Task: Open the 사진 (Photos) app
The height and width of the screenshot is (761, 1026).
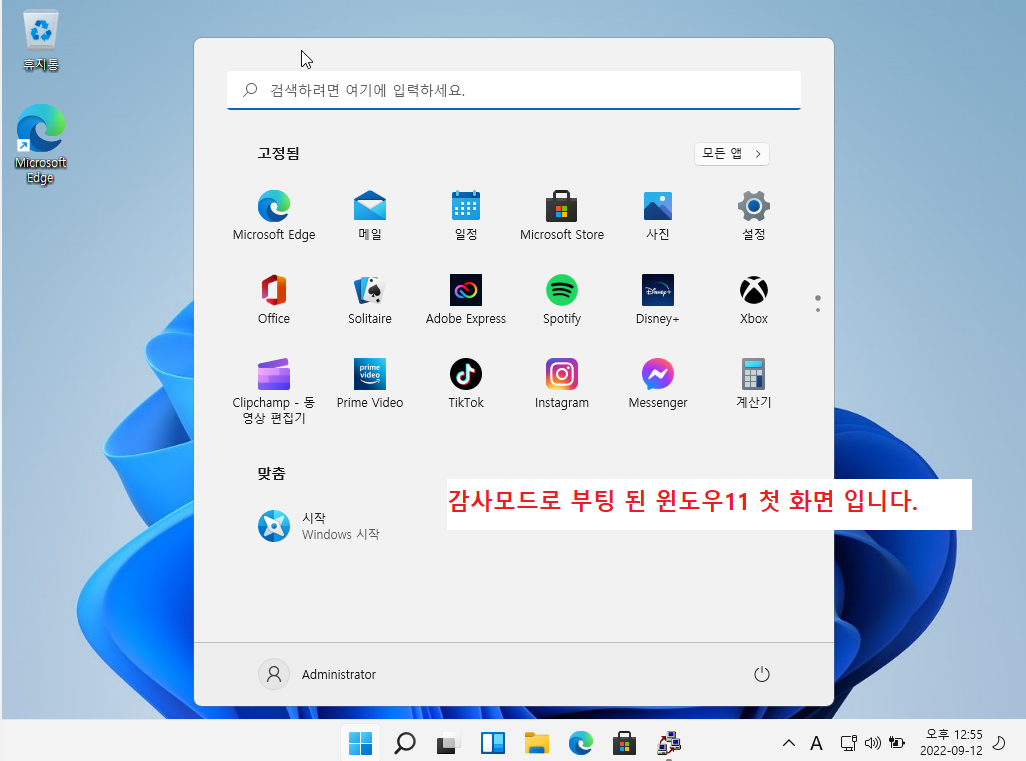Action: click(658, 216)
